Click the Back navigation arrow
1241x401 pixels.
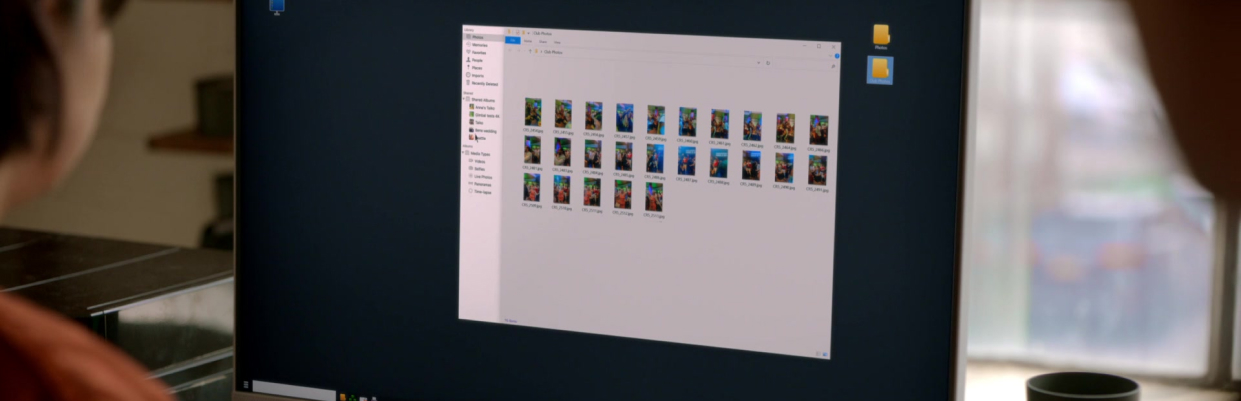click(510, 50)
